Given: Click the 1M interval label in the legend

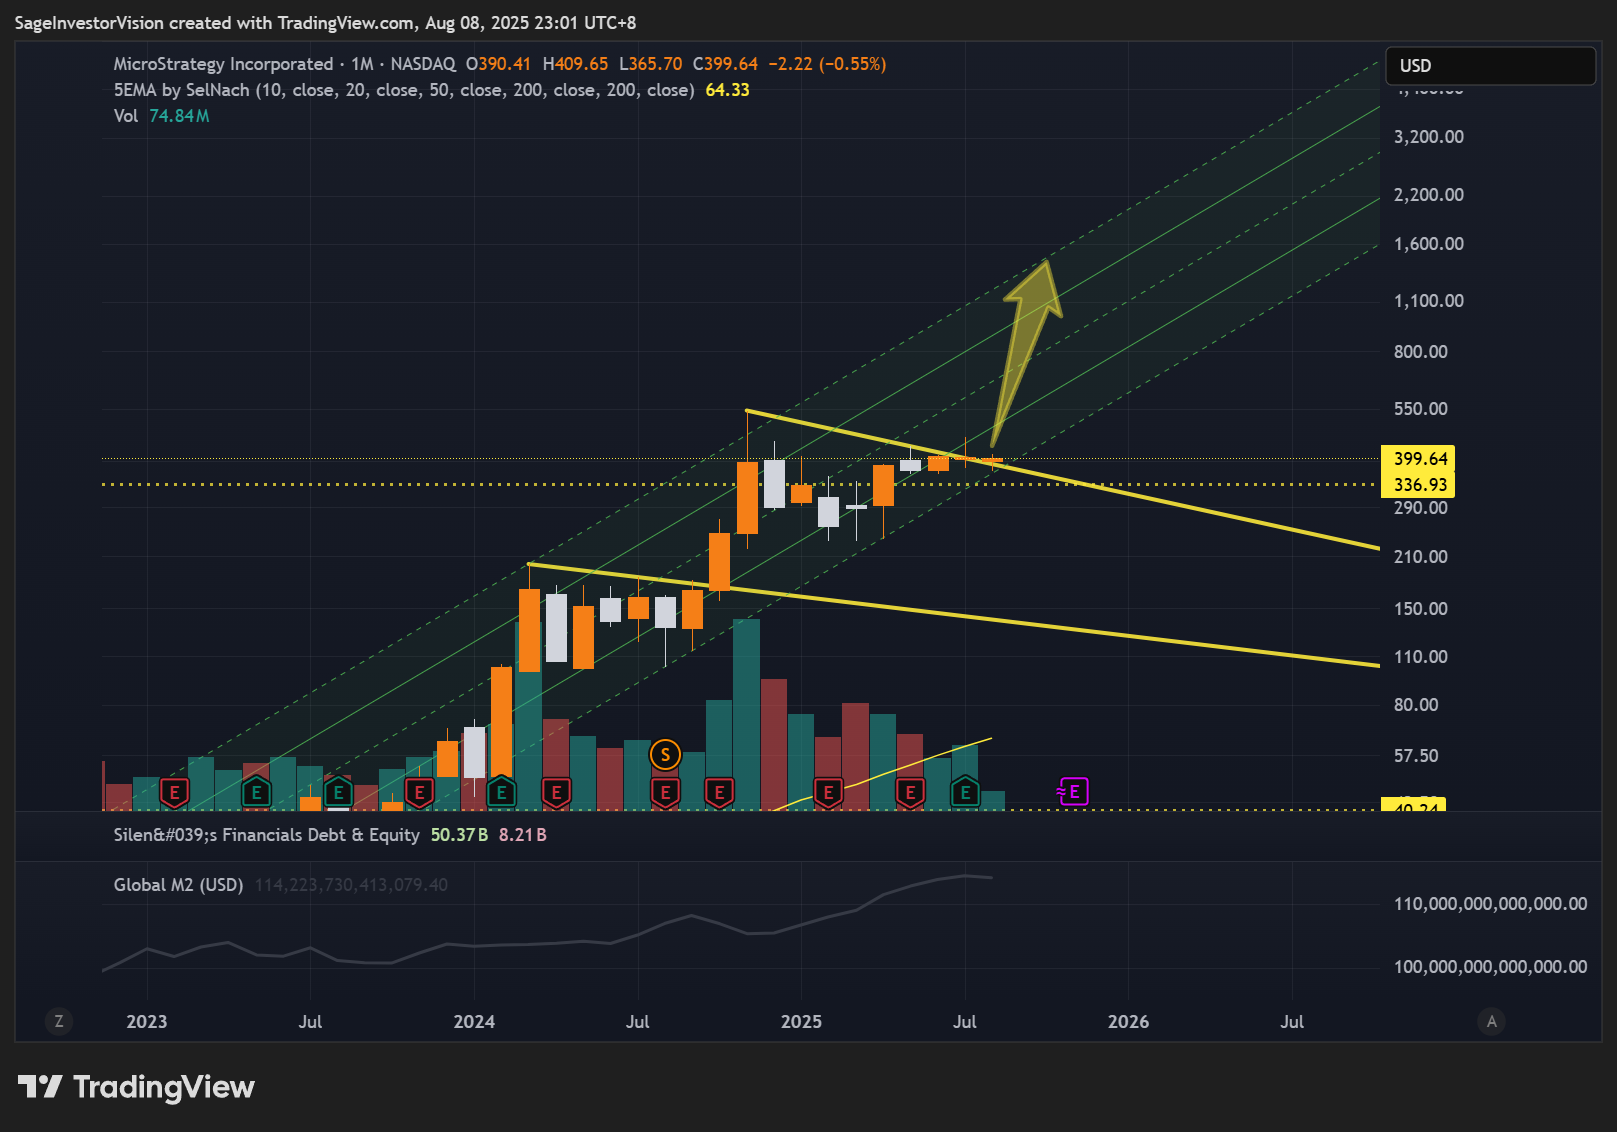Looking at the screenshot, I should click(362, 64).
